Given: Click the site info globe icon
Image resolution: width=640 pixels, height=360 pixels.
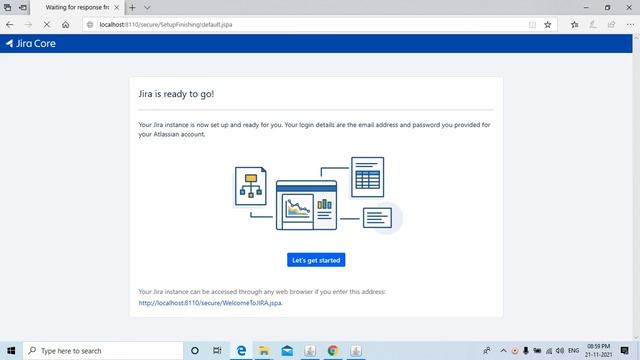Looking at the screenshot, I should (90, 24).
